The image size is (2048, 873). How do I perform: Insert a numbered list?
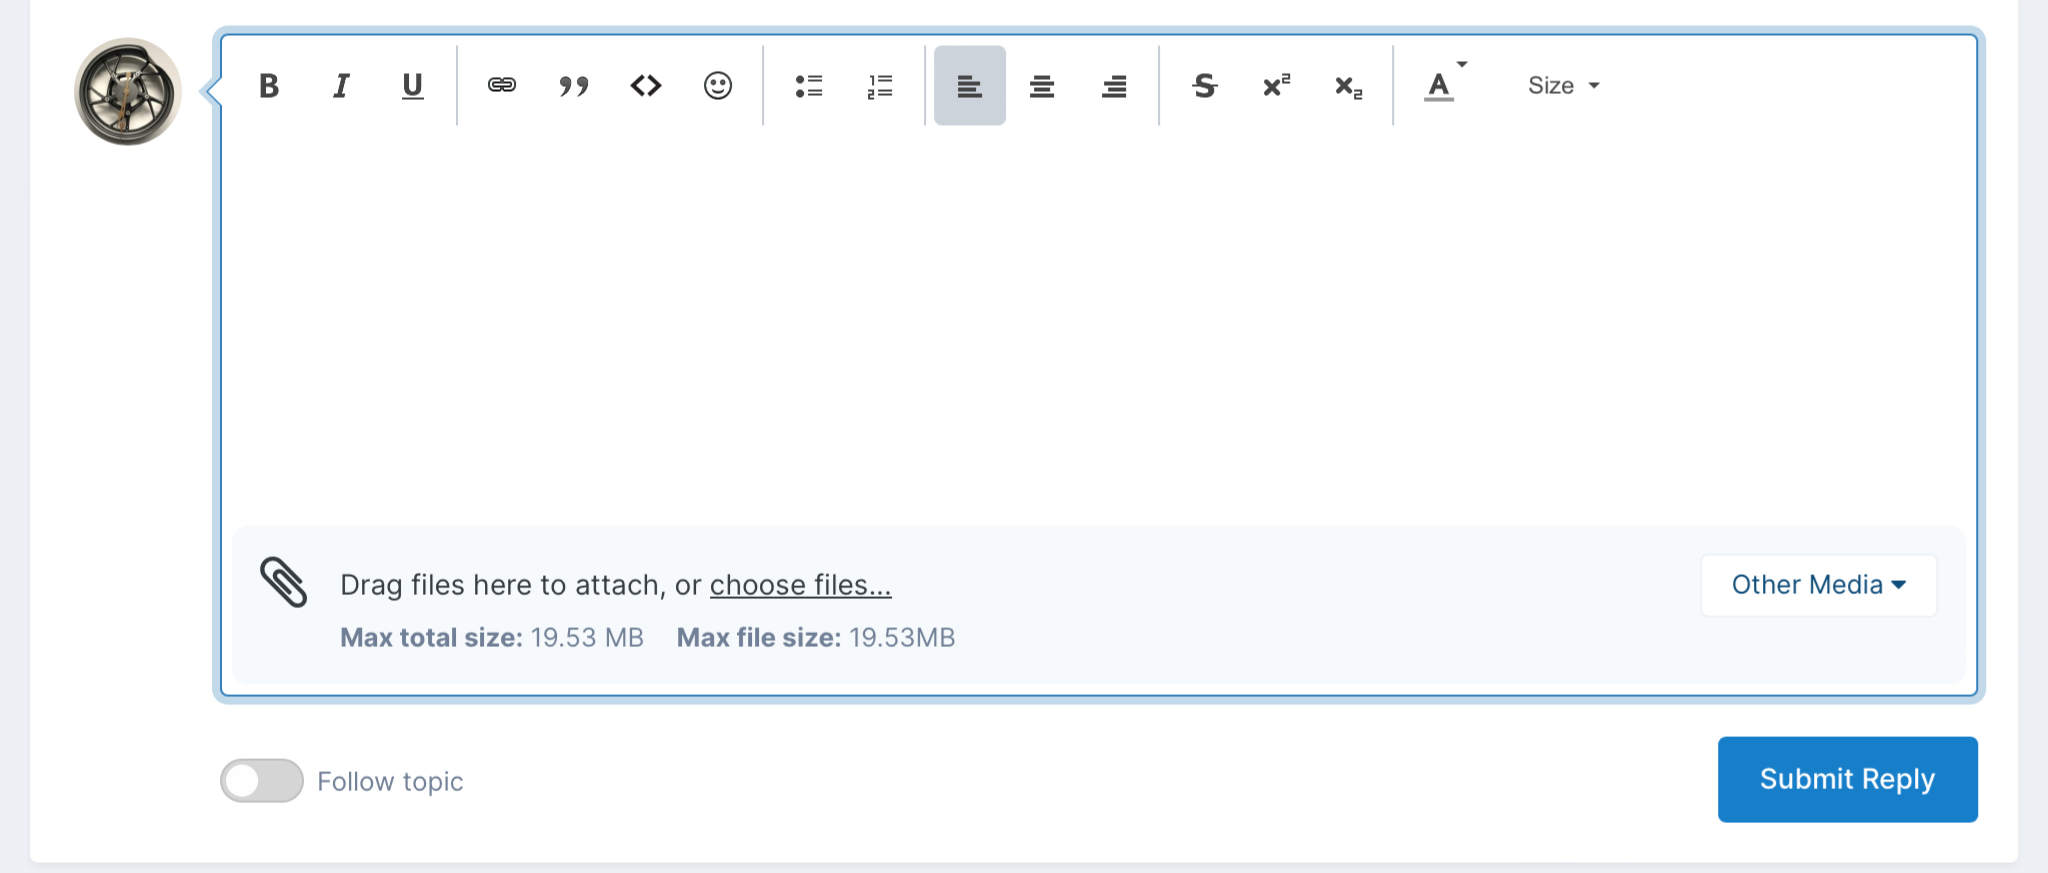(x=880, y=86)
